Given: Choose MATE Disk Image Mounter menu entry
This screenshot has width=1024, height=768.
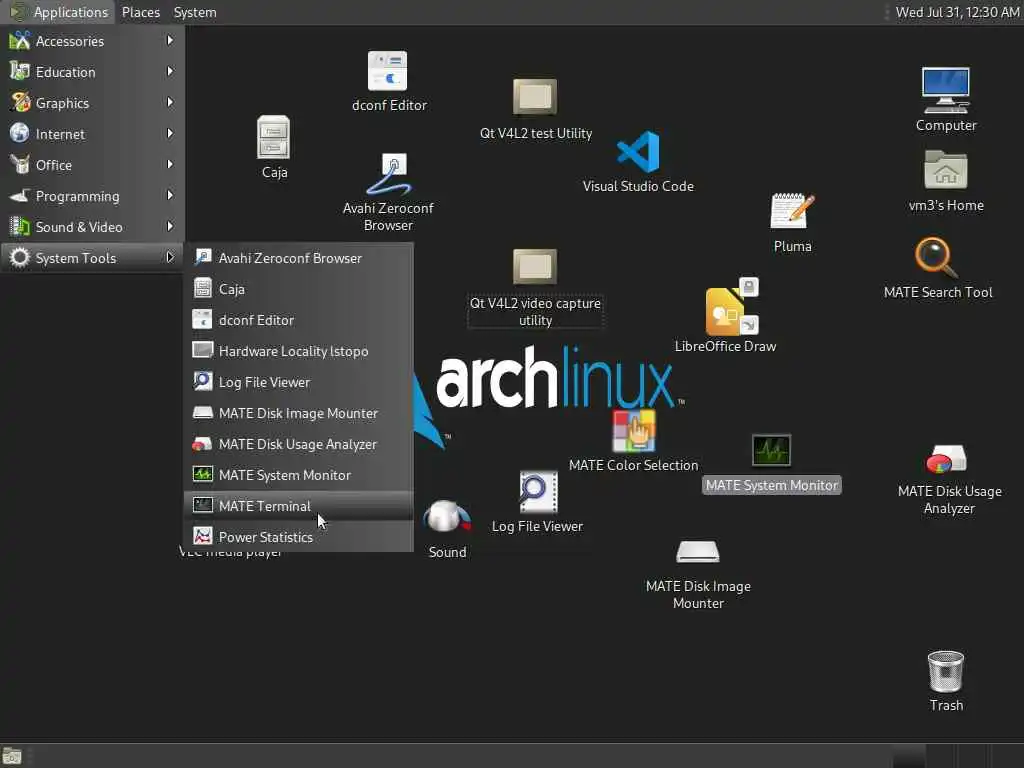Looking at the screenshot, I should [298, 413].
